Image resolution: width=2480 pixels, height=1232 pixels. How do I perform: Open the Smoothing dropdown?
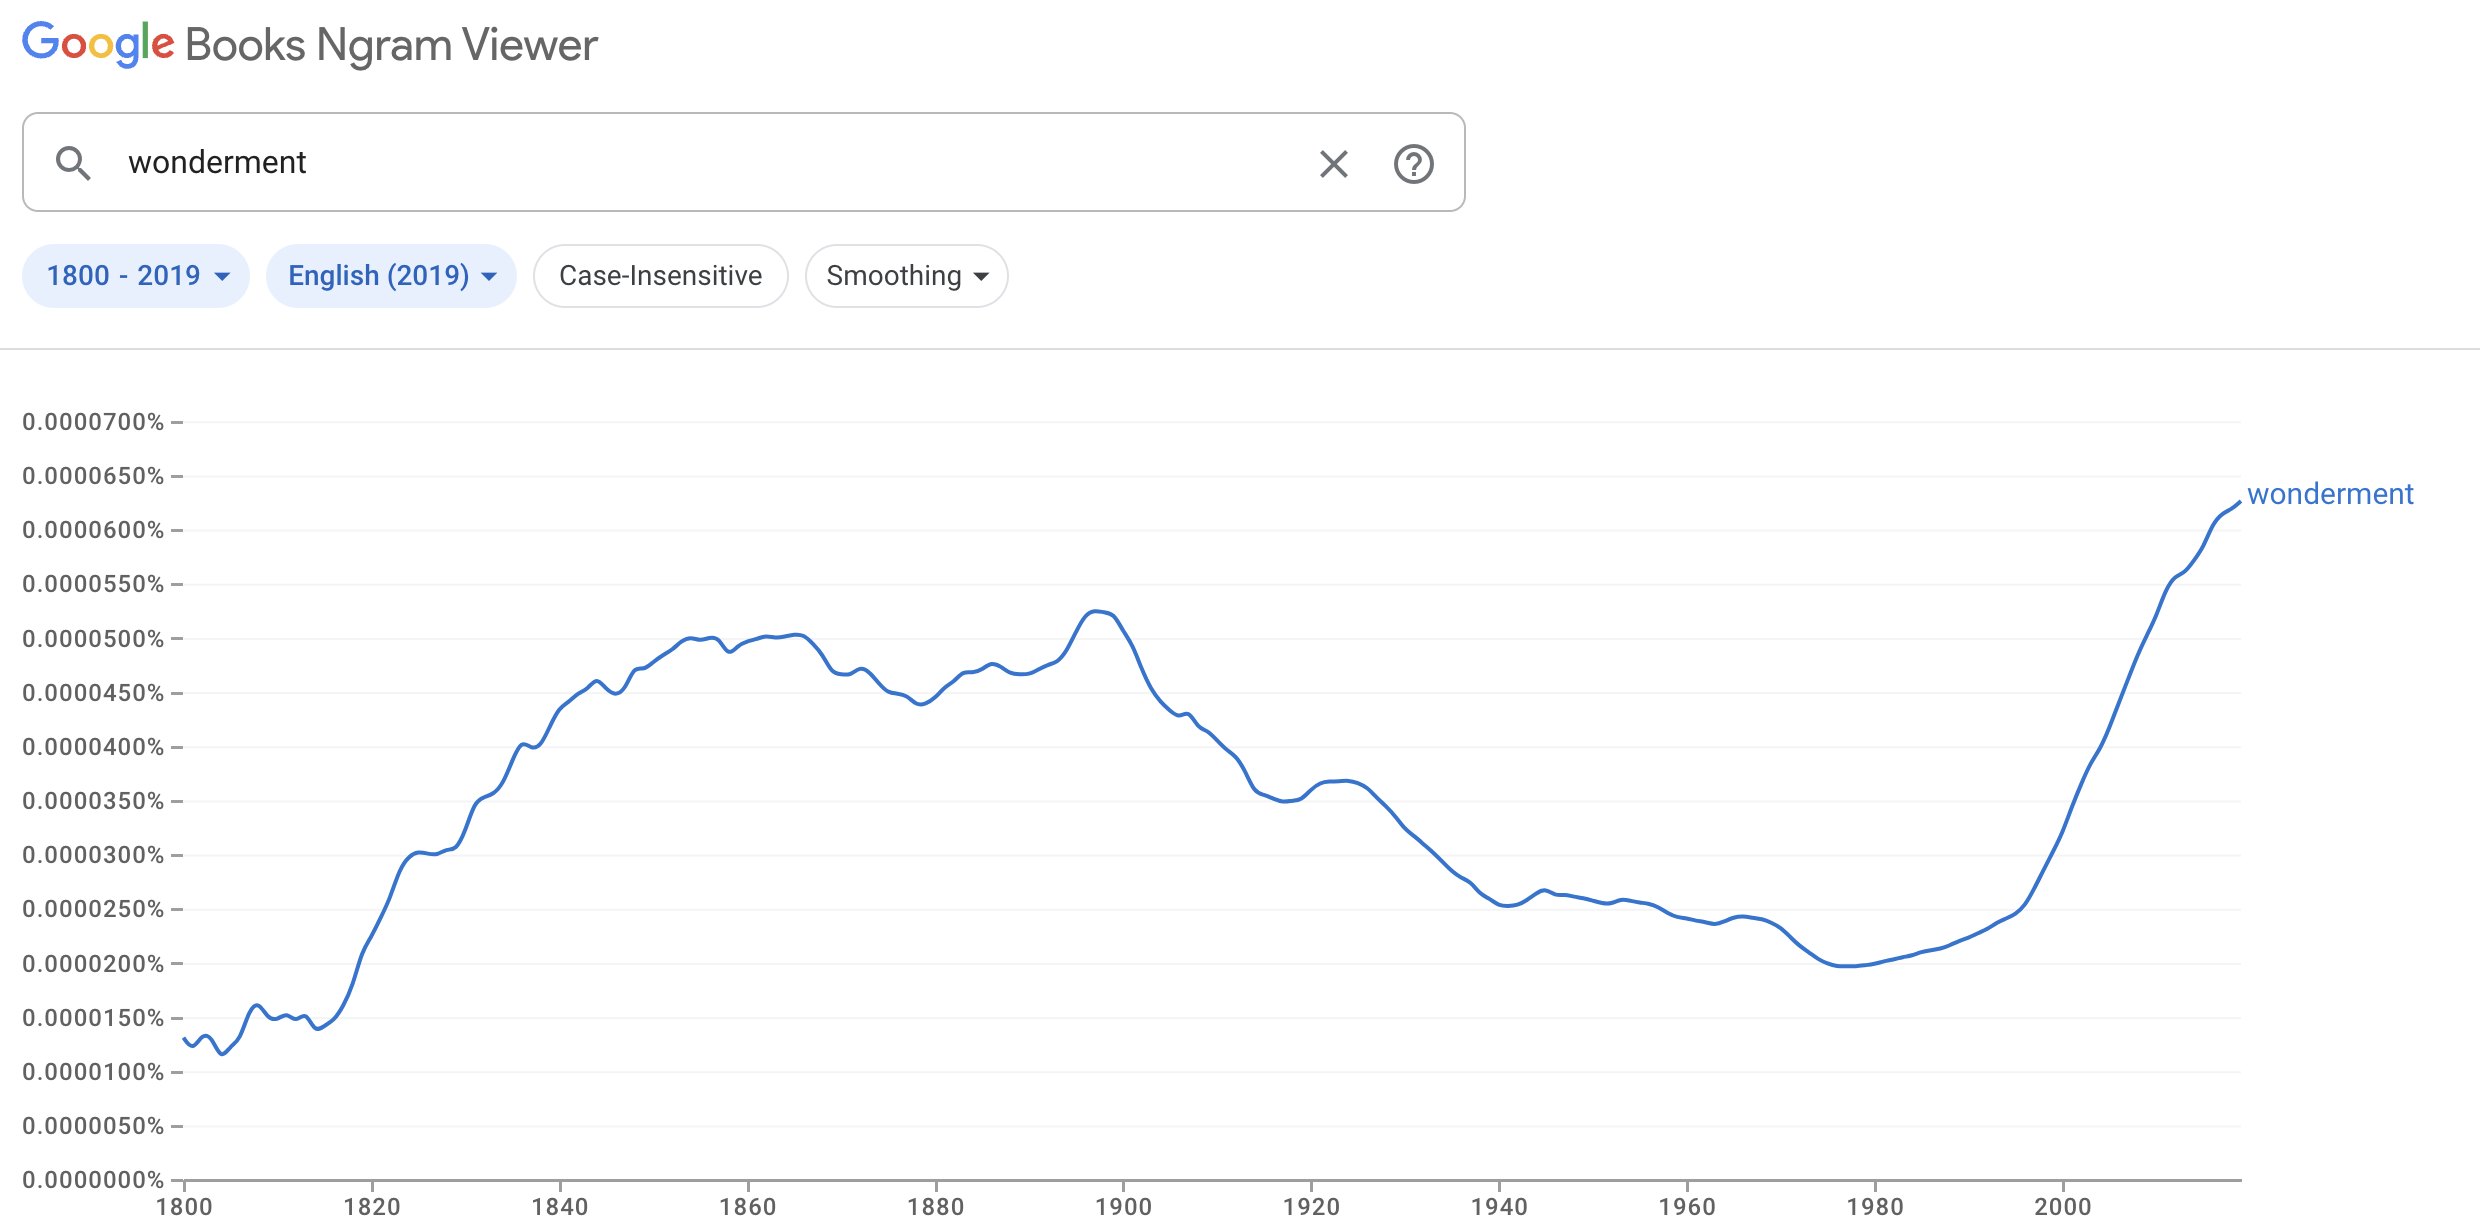pyautogui.click(x=906, y=276)
